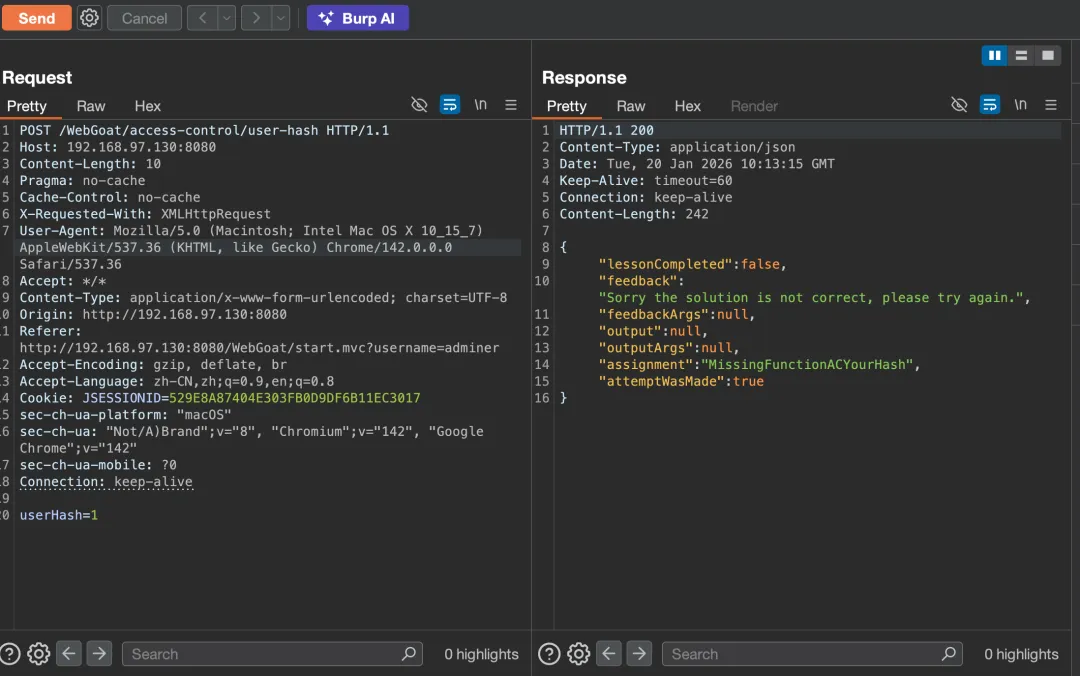Switch Request view to Hex tab
Screen dimensions: 1080x676
tap(148, 106)
